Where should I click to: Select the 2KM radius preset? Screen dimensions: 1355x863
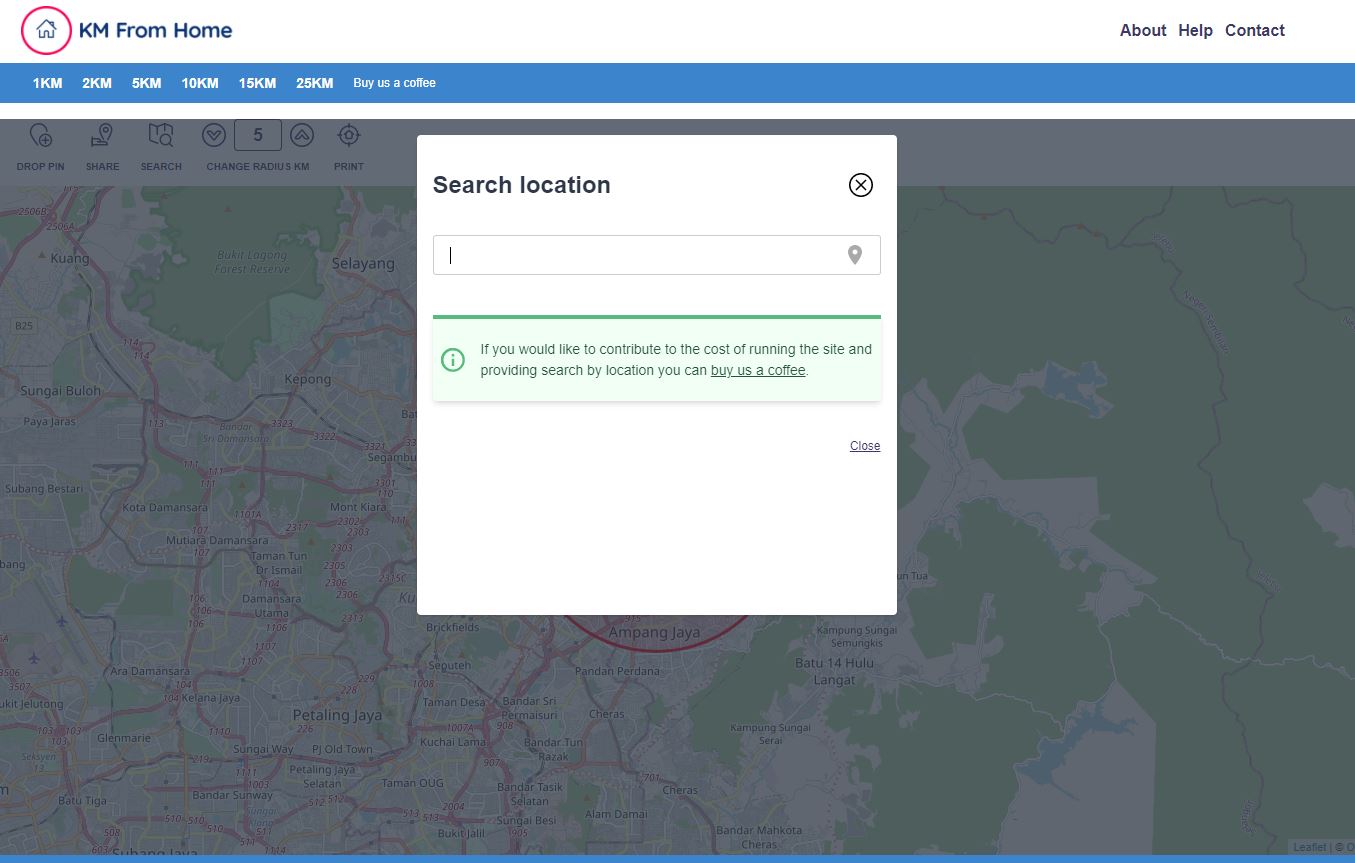tap(97, 83)
